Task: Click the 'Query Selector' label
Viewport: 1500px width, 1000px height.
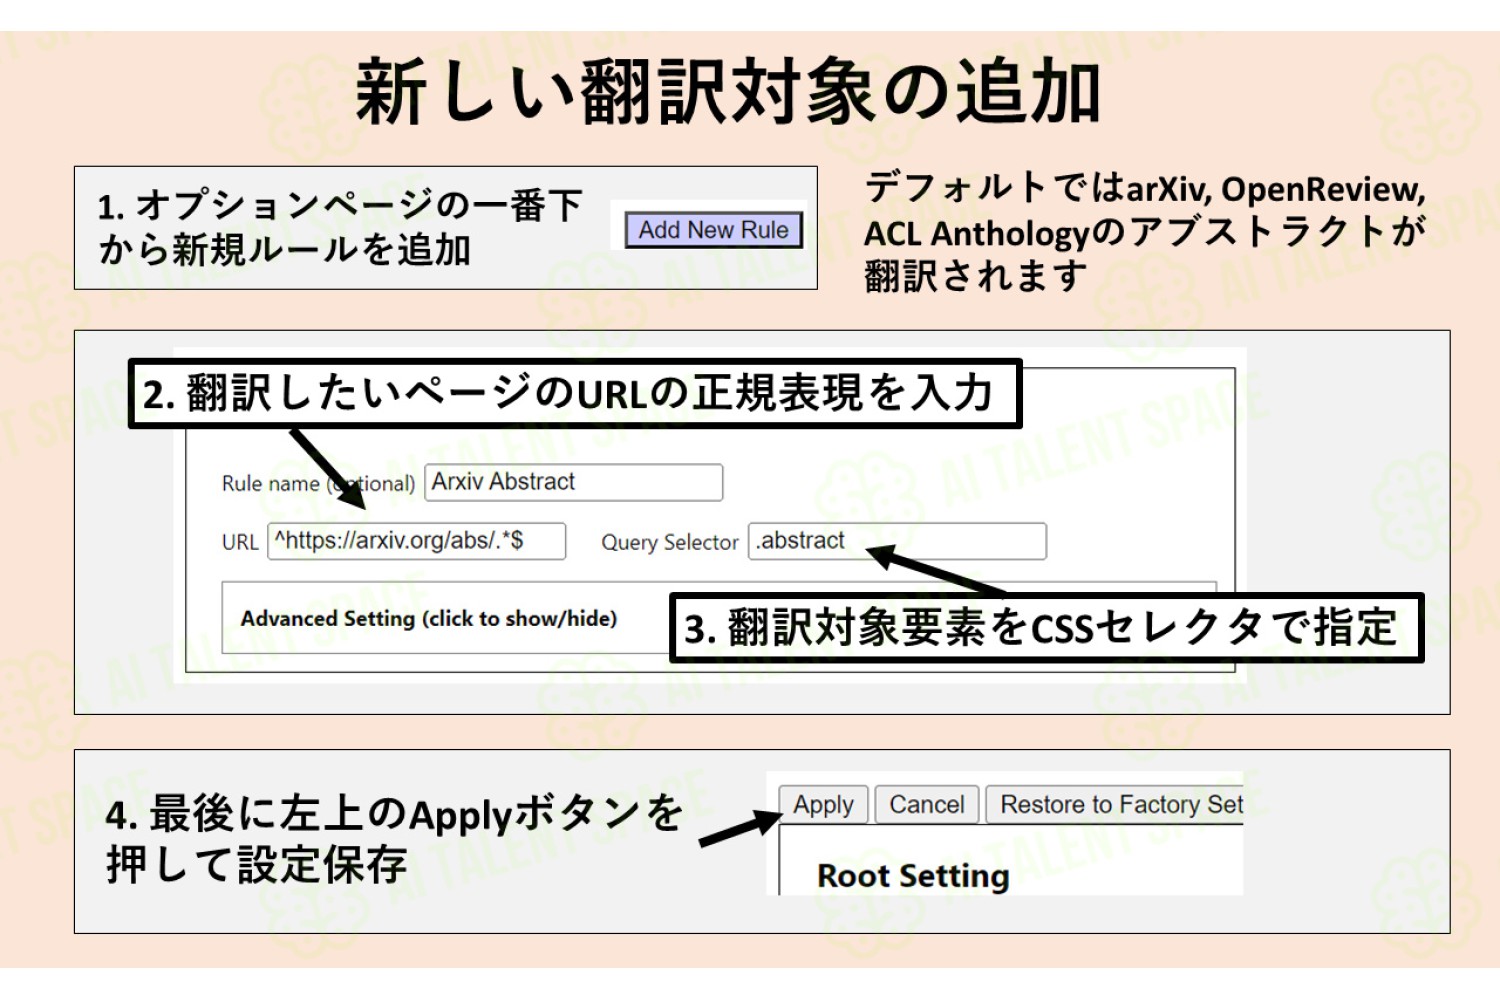Action: 669,542
